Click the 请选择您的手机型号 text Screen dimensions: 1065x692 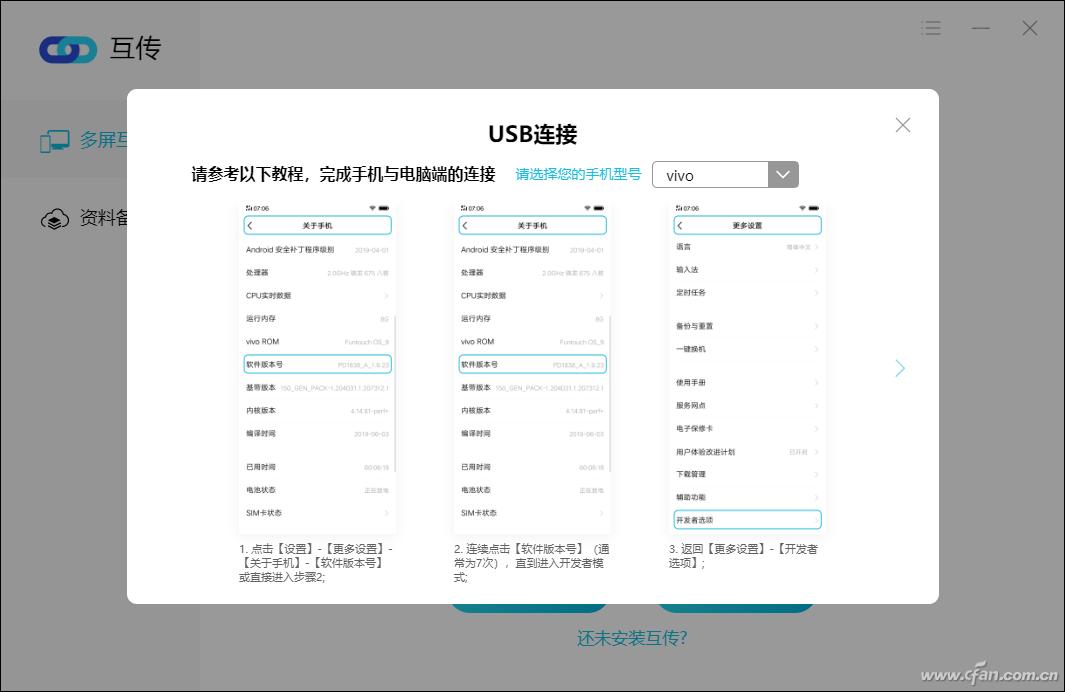[x=578, y=173]
